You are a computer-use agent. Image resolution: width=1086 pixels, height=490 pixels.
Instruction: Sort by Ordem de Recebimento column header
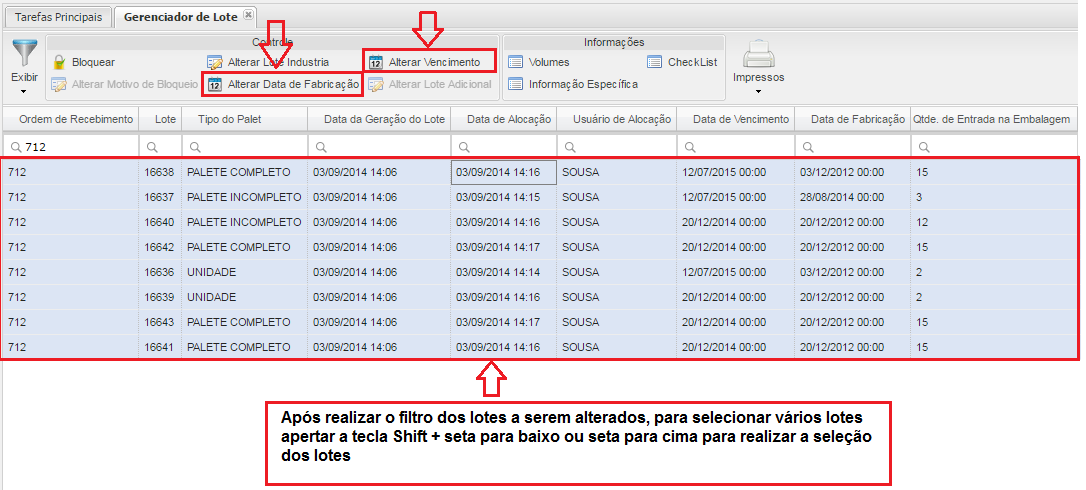pyautogui.click(x=70, y=119)
